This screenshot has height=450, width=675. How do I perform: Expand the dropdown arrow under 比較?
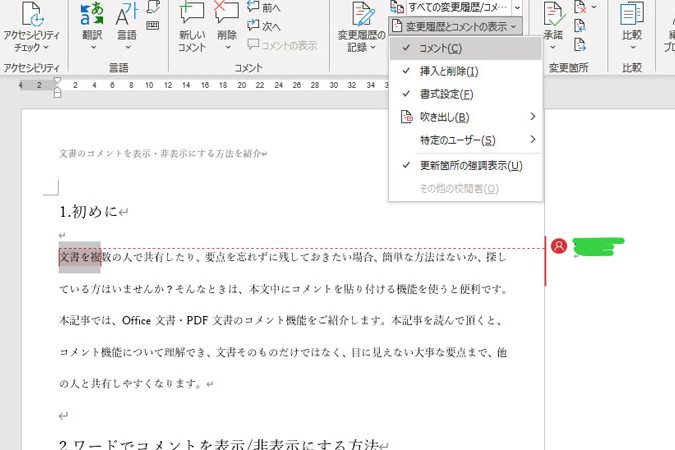click(x=633, y=47)
